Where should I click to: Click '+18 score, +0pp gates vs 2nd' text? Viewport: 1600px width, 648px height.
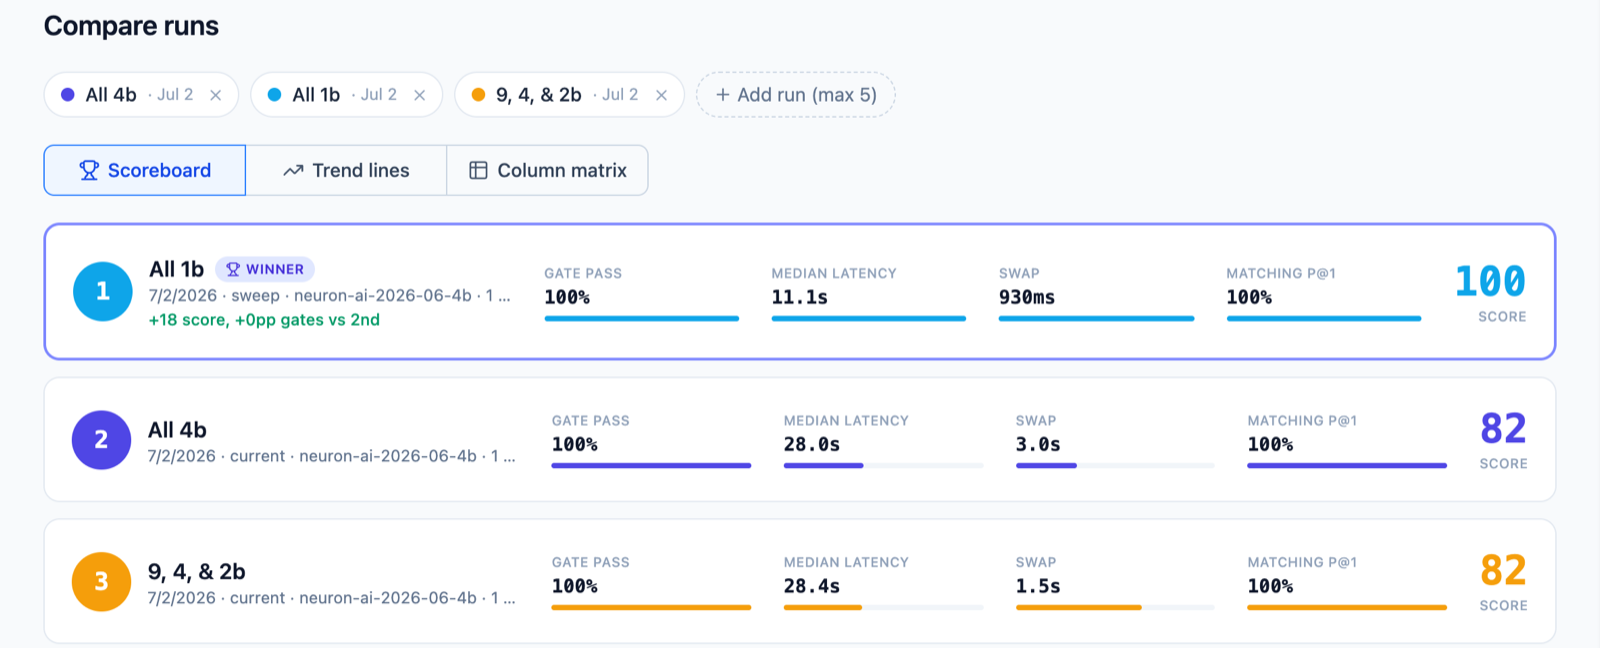(x=264, y=320)
